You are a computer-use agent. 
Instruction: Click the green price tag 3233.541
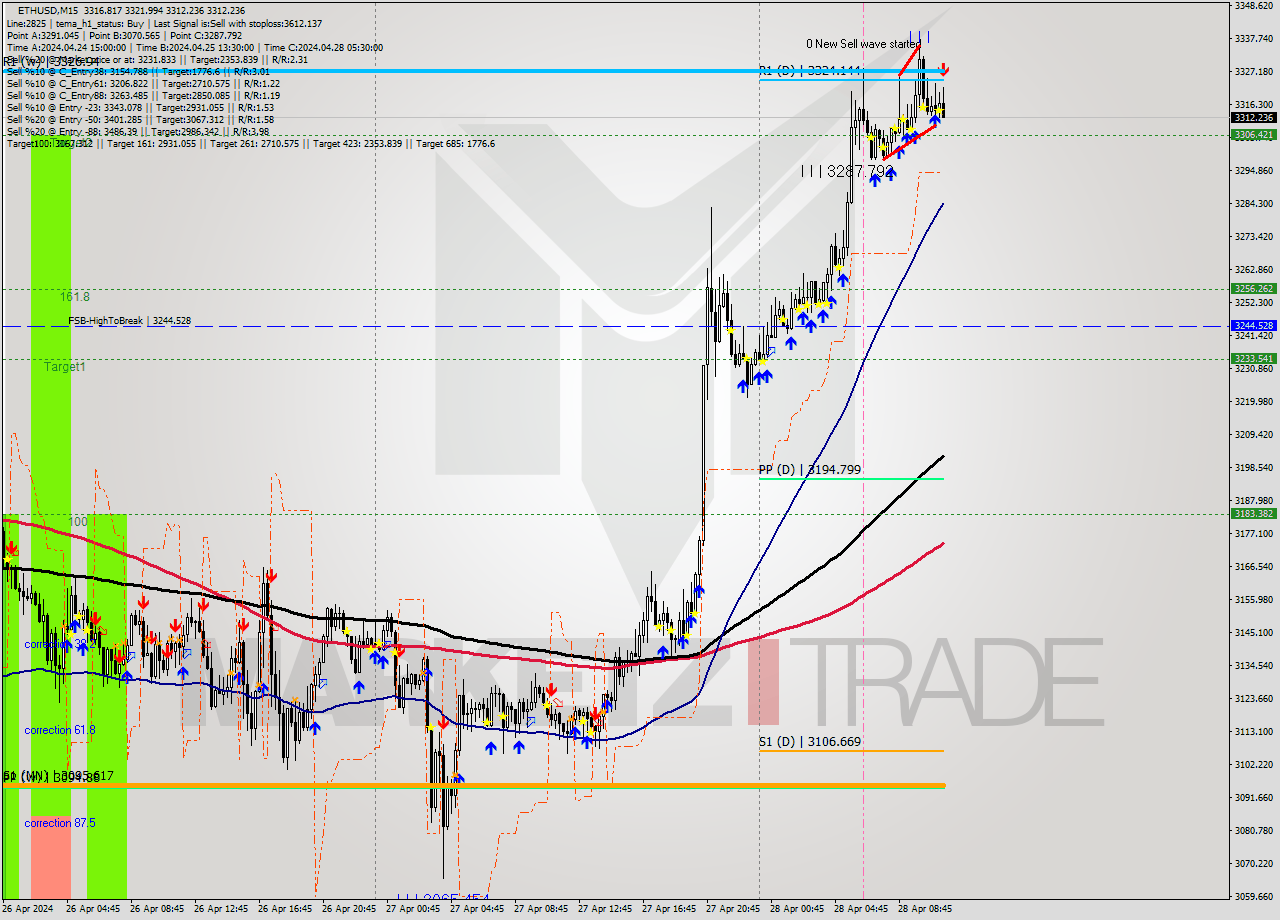(x=1253, y=358)
